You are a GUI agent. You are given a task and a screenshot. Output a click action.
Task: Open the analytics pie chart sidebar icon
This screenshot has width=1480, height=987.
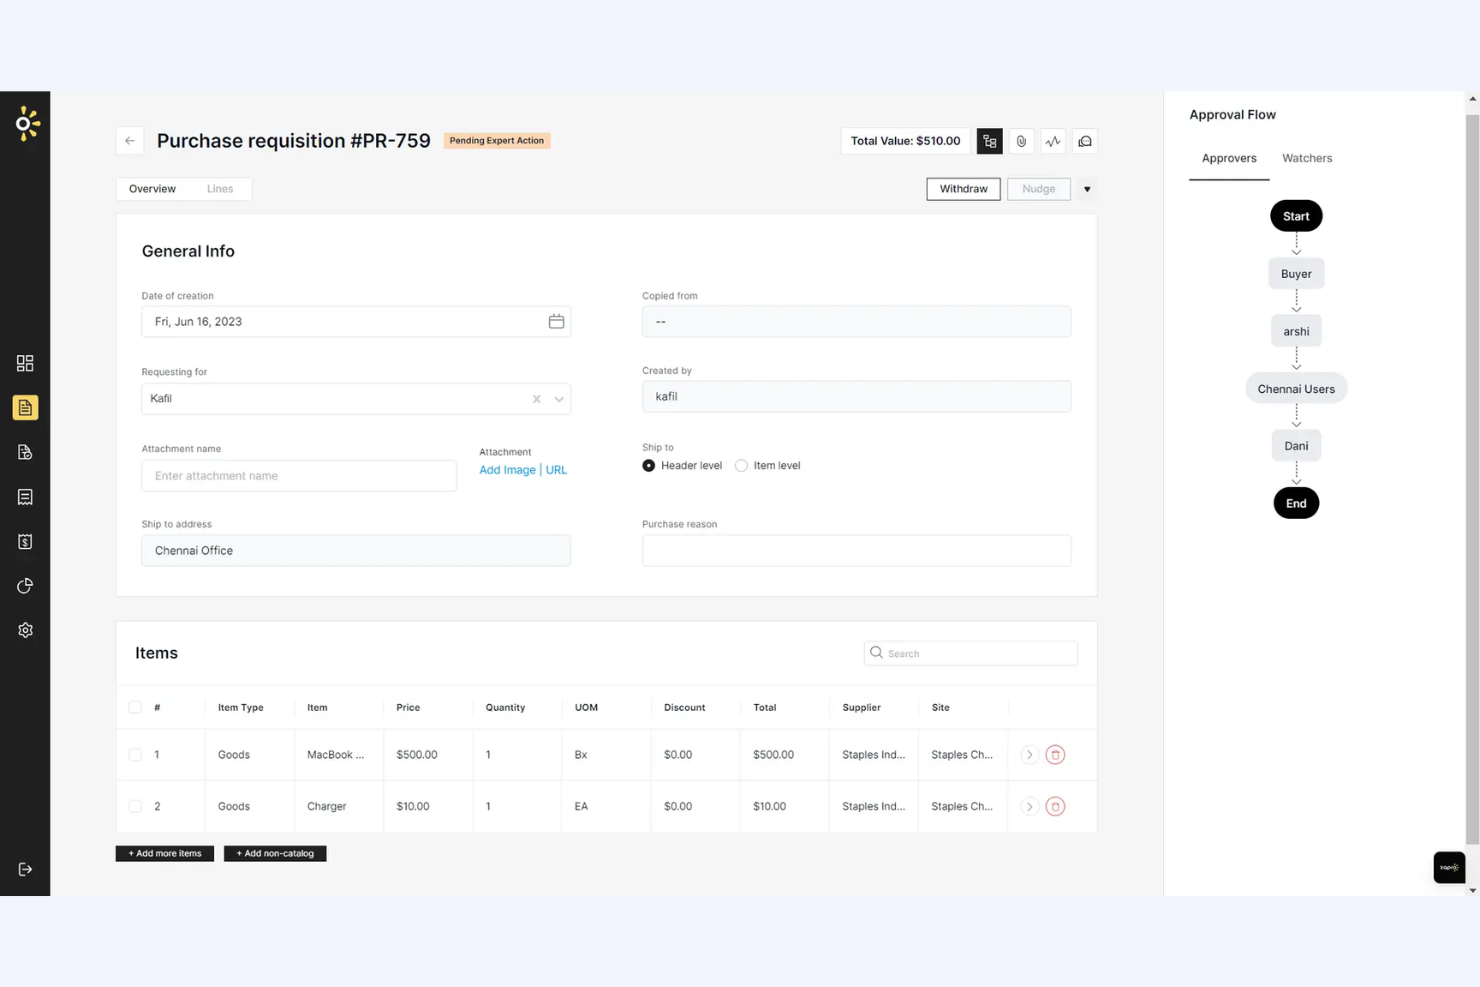[x=25, y=585]
